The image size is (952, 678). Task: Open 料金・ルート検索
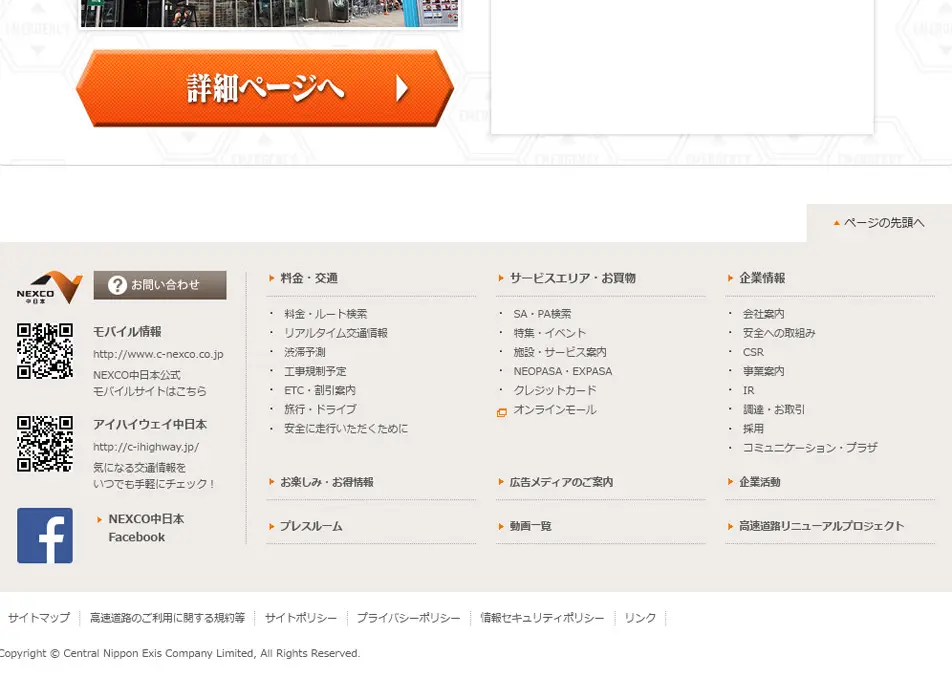click(x=325, y=314)
